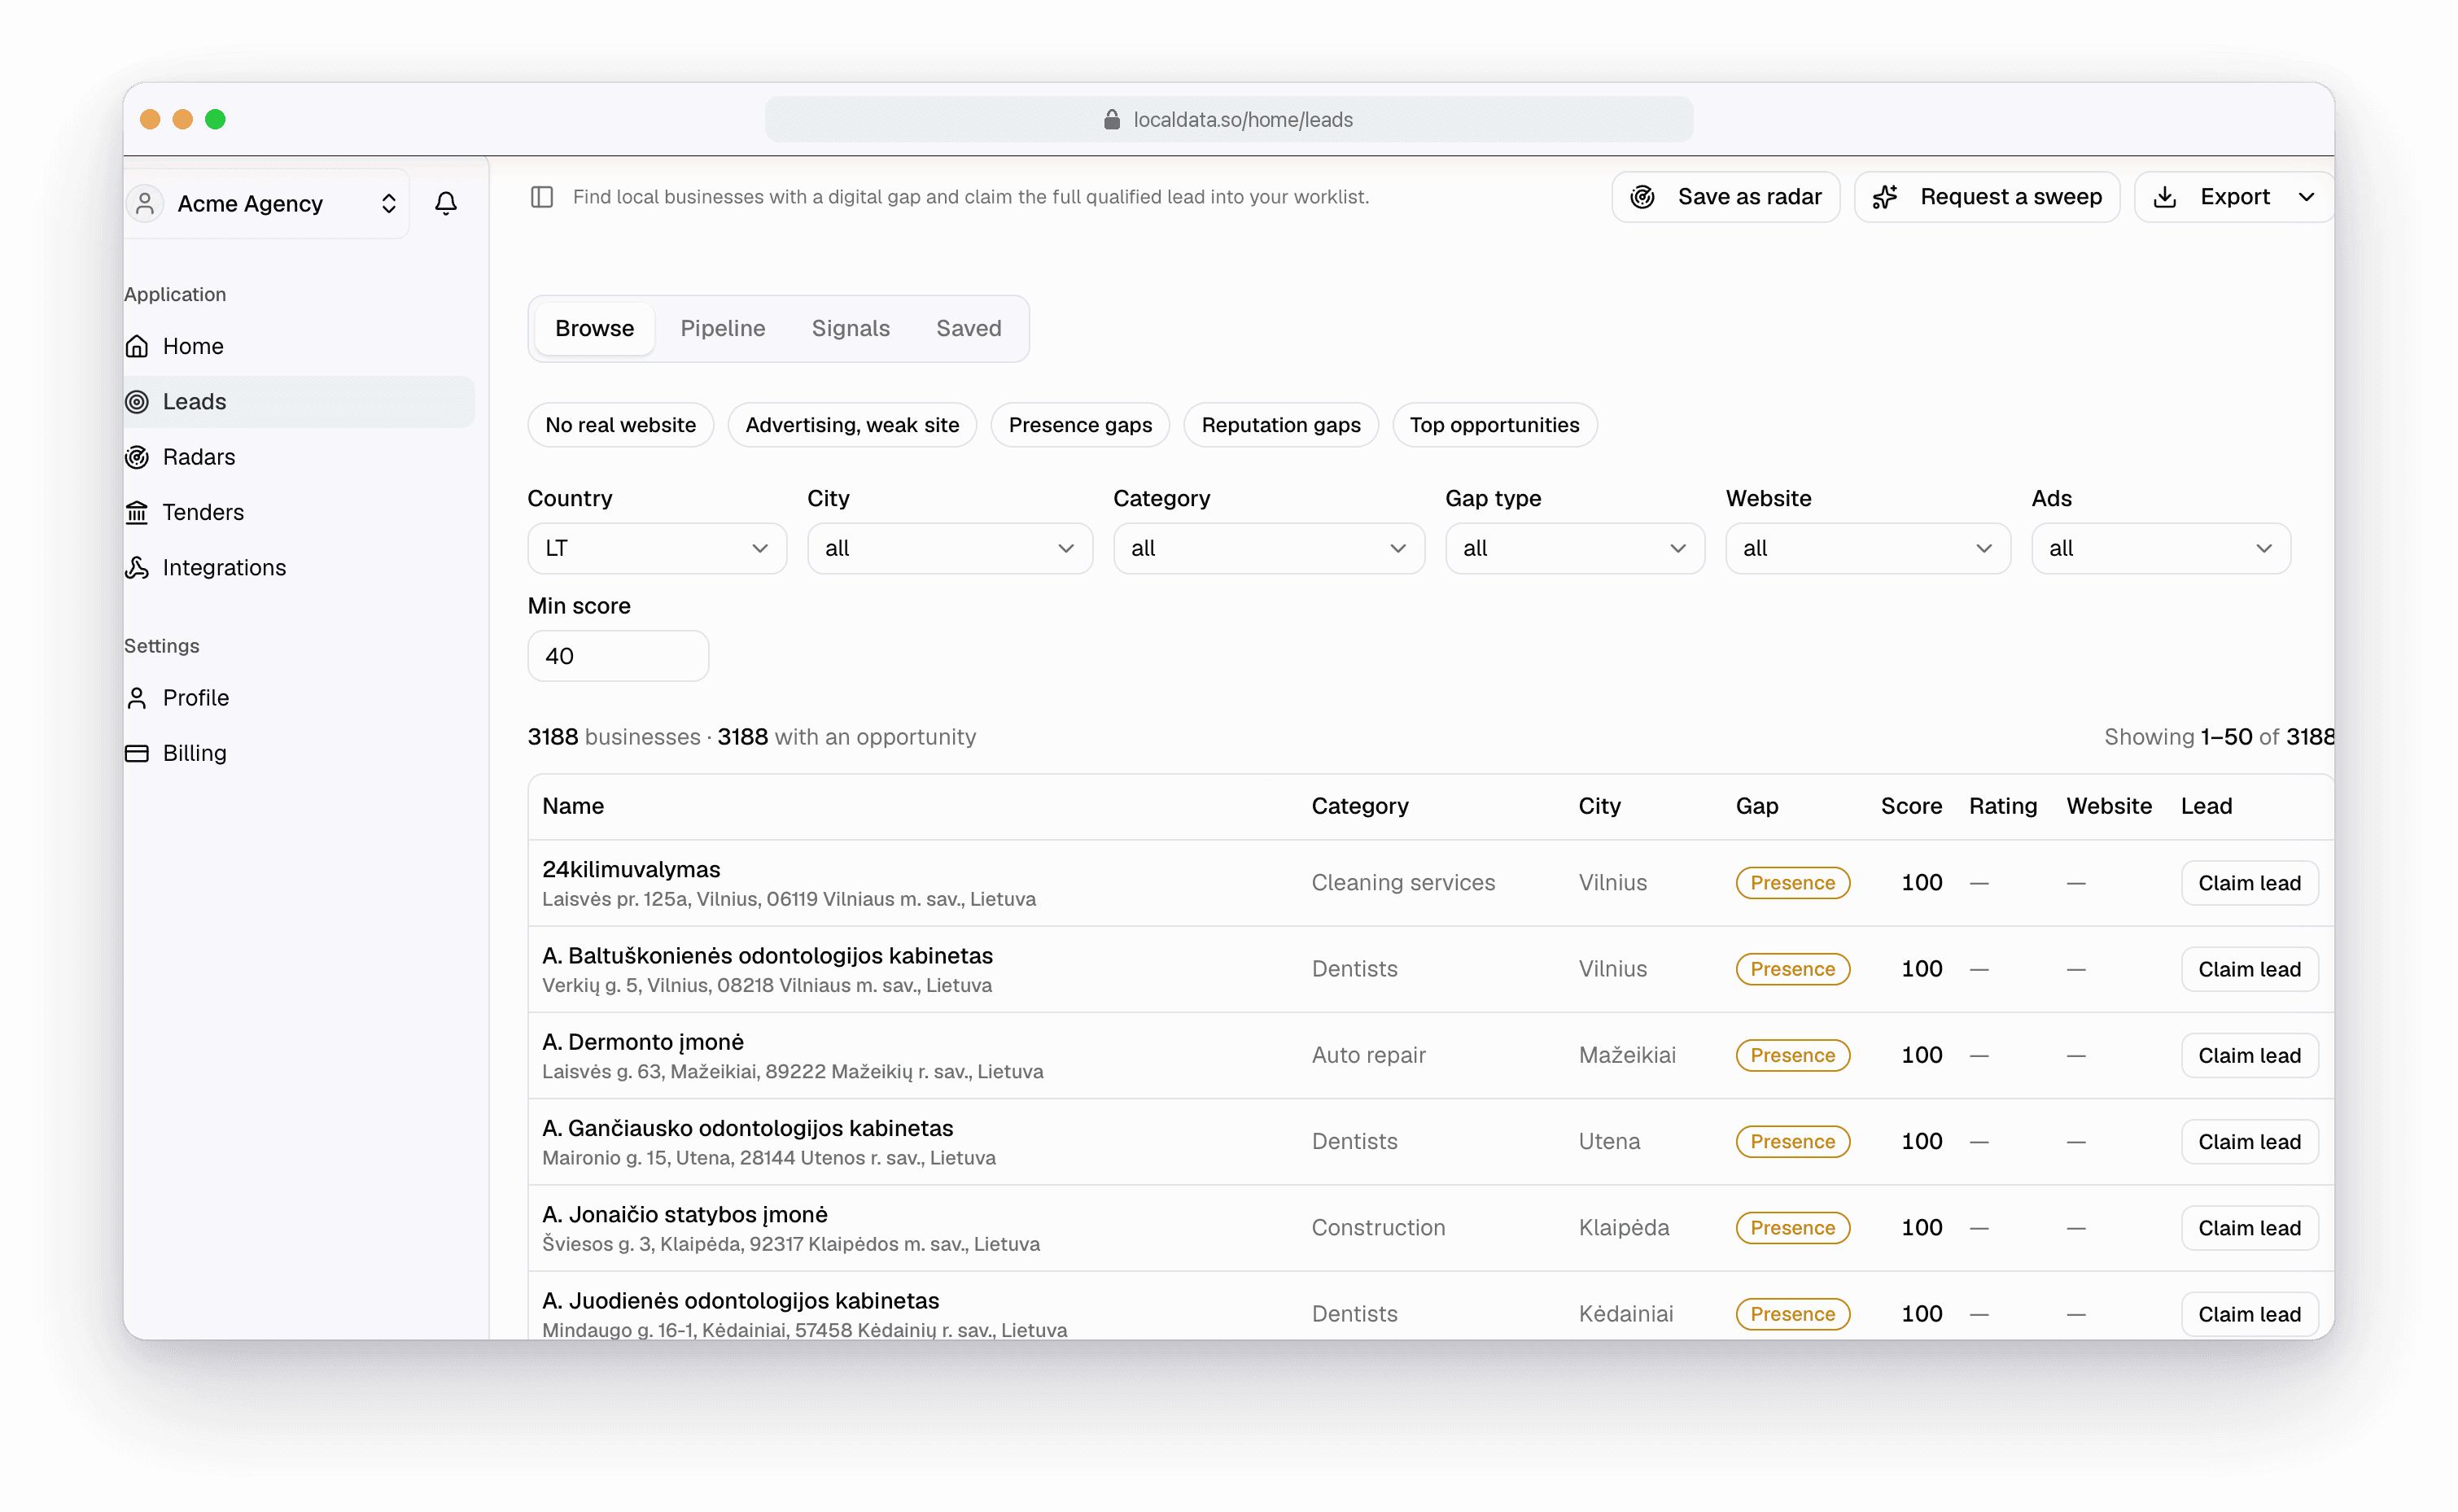Click the Home house icon

137,346
